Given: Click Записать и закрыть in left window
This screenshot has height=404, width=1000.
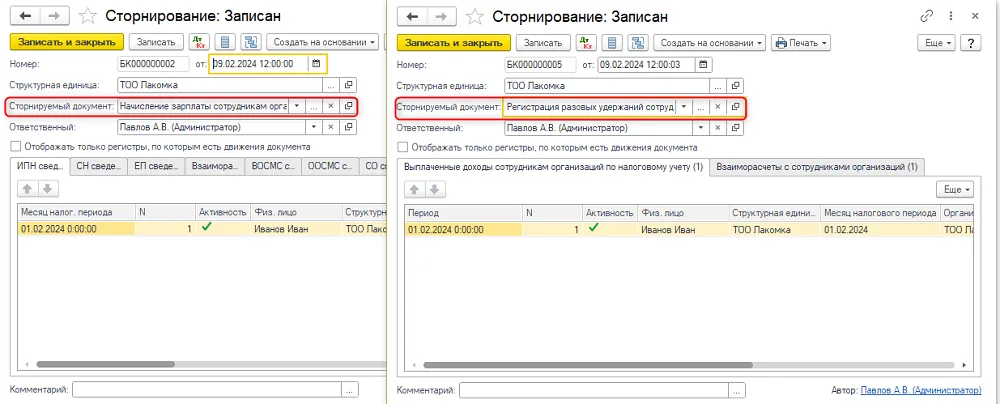Looking at the screenshot, I should [x=66, y=42].
